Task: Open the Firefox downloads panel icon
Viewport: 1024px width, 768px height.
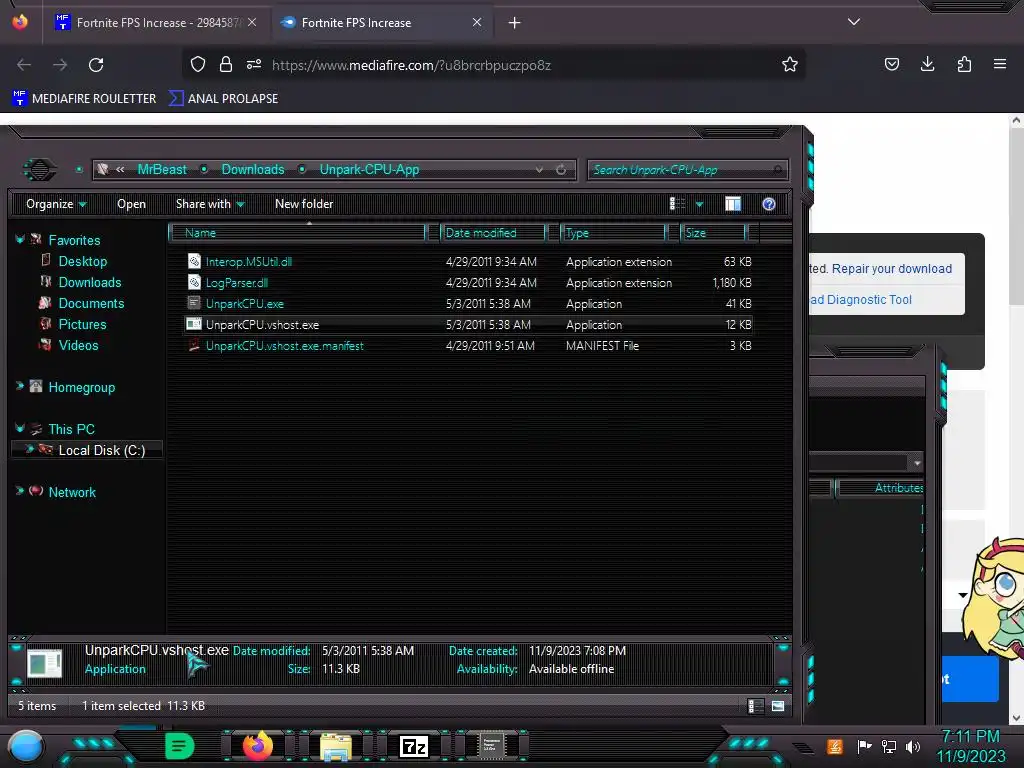Action: pos(927,64)
